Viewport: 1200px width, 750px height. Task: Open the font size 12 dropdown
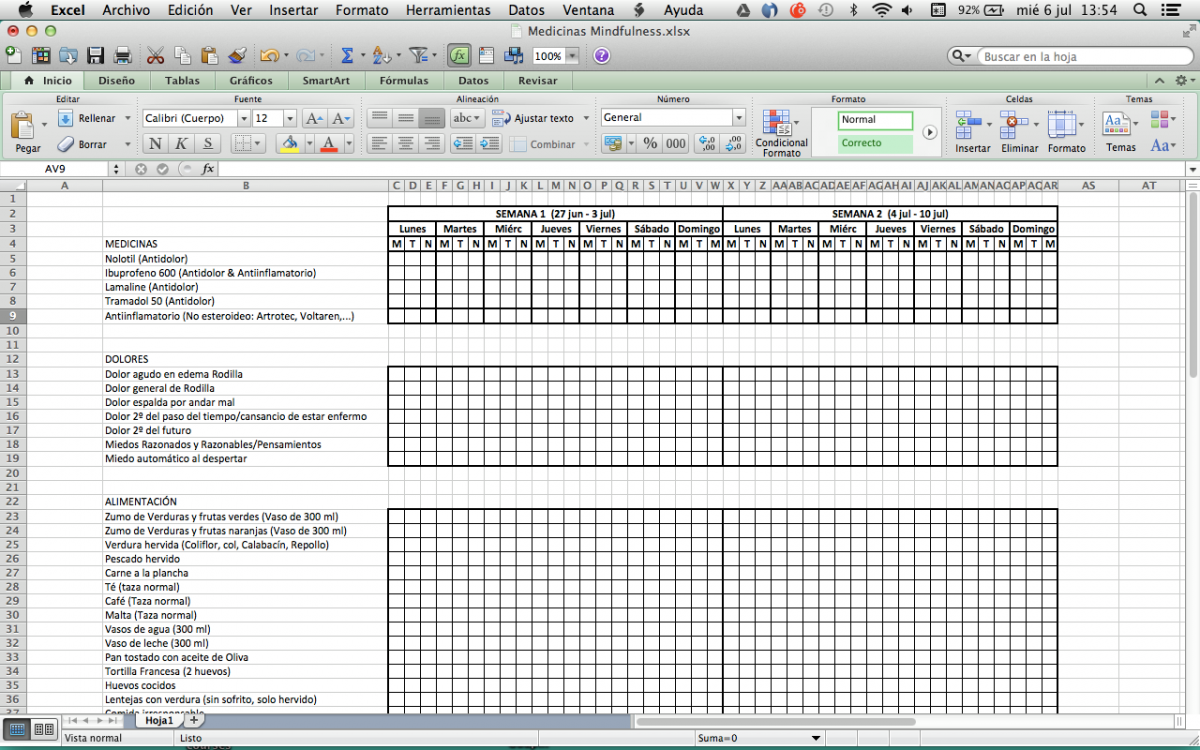(290, 118)
